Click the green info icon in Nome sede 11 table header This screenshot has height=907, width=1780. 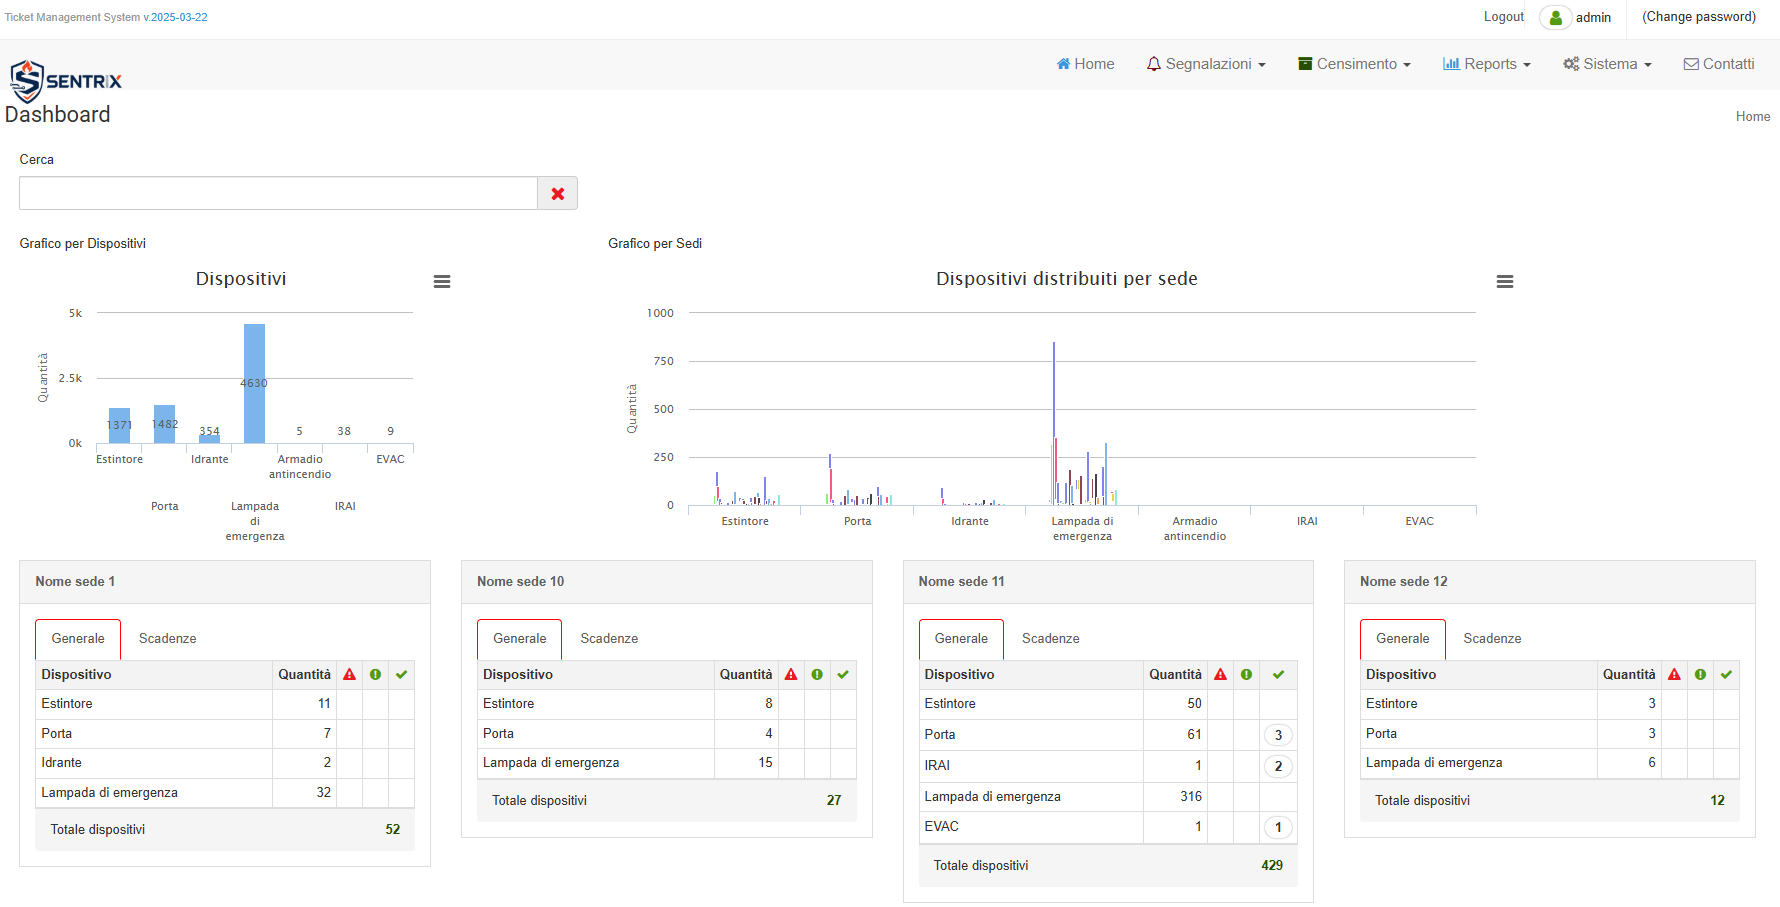(1247, 675)
